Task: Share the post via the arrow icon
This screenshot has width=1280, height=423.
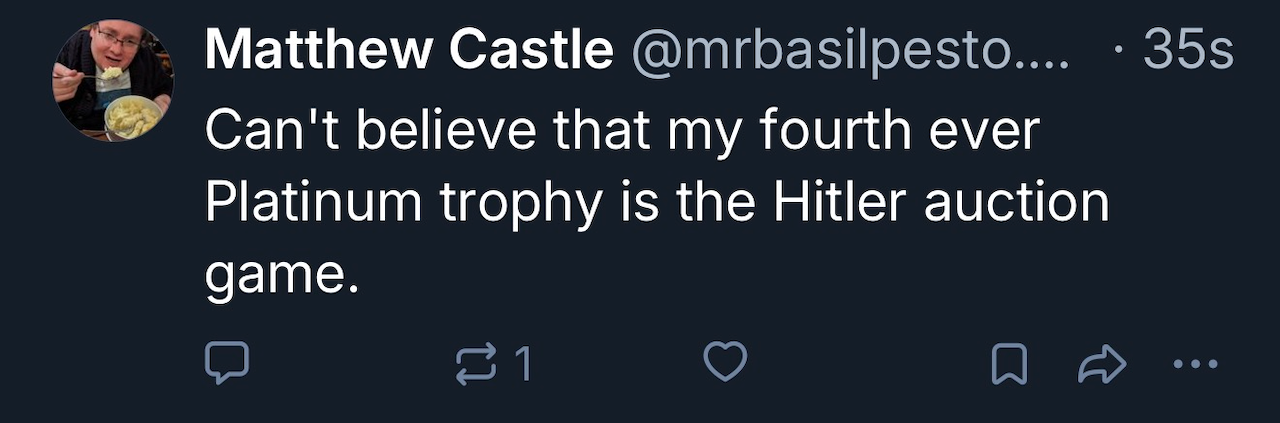Action: (x=1102, y=364)
